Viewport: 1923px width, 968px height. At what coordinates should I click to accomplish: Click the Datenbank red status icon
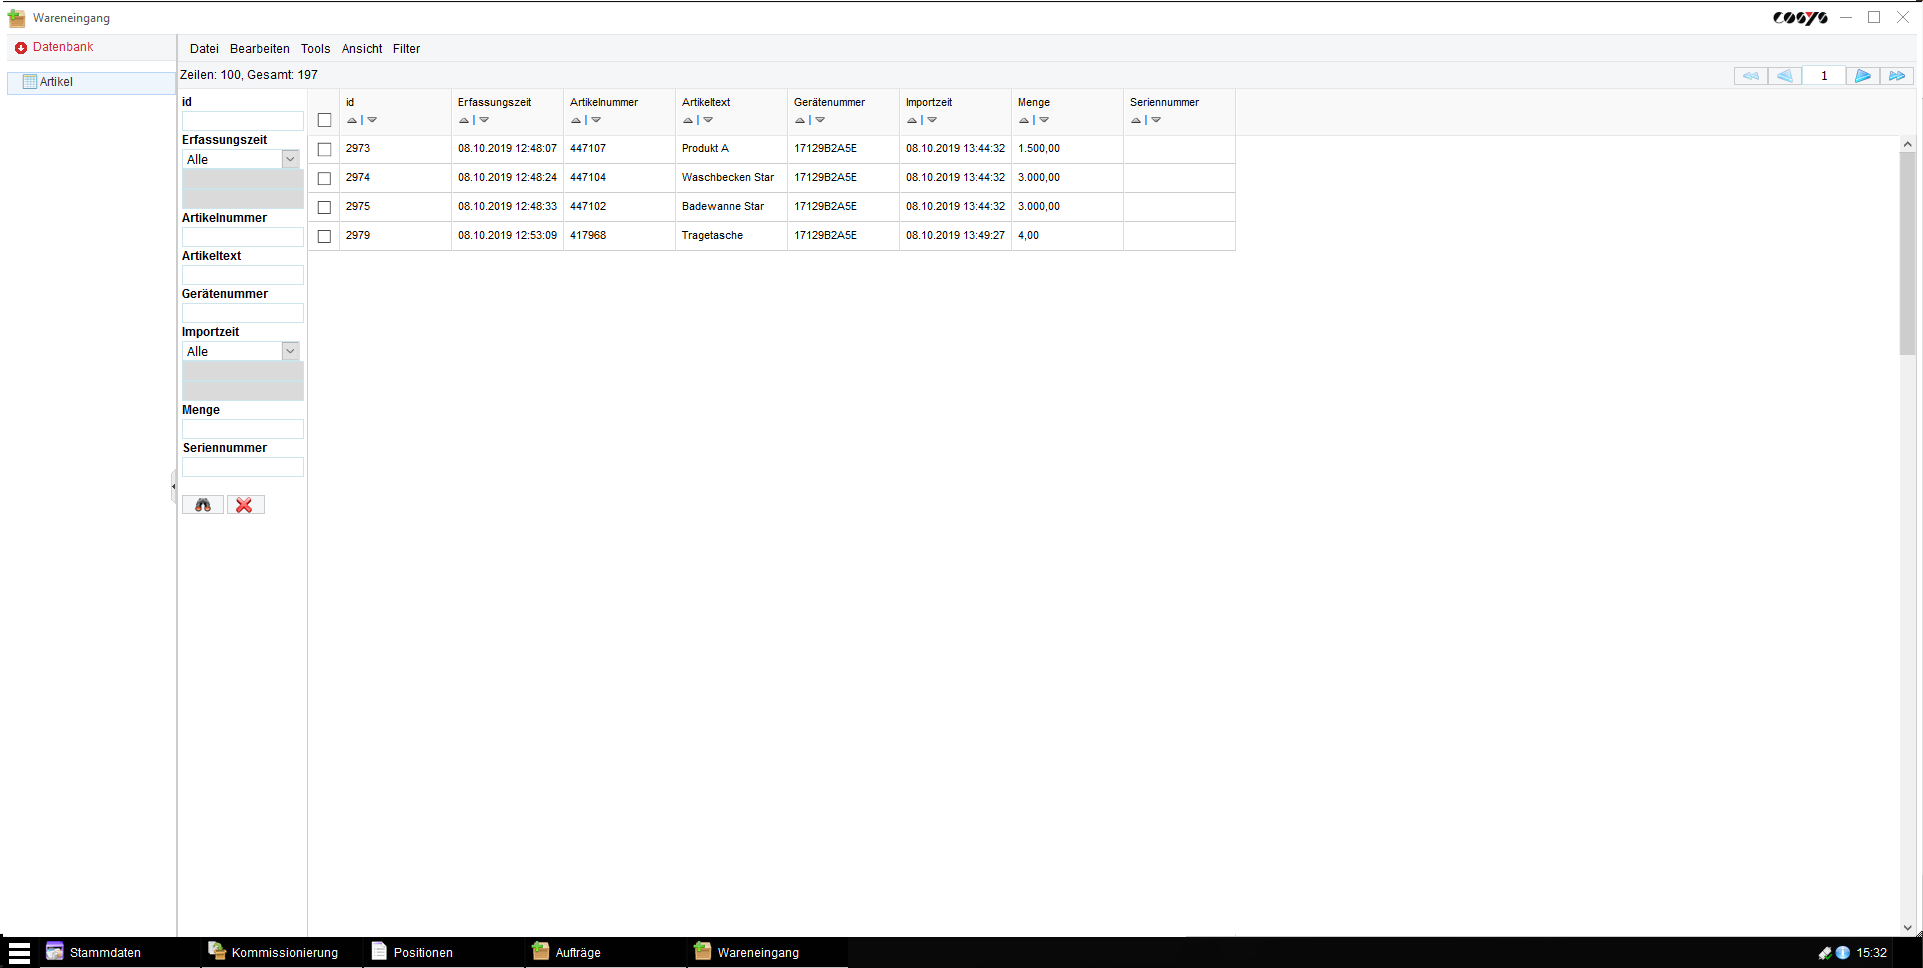[x=20, y=47]
